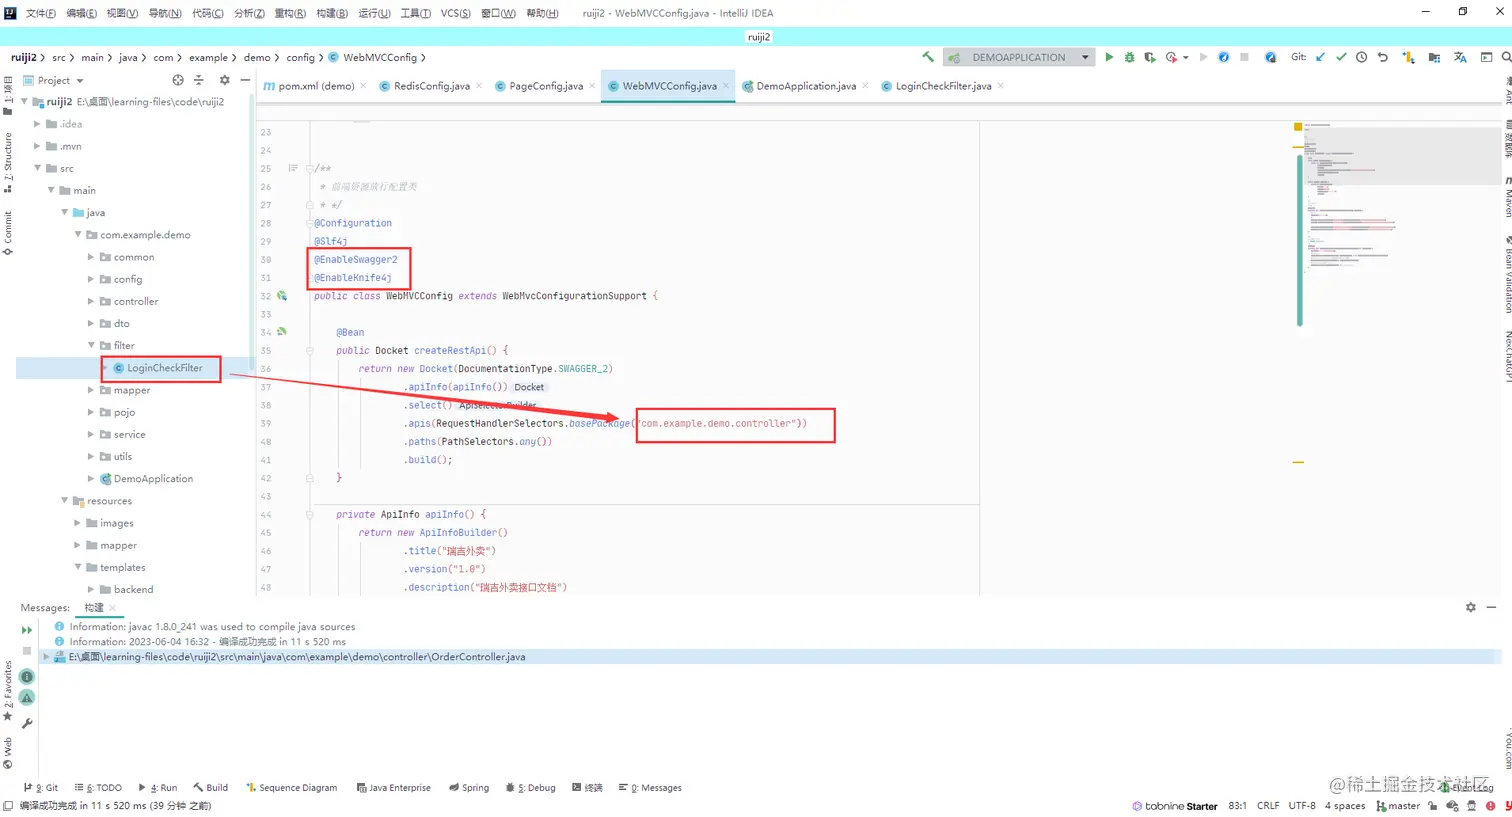Viewport: 1512px width, 817px height.
Task: Open the 5: Debug tool window
Action: point(531,788)
